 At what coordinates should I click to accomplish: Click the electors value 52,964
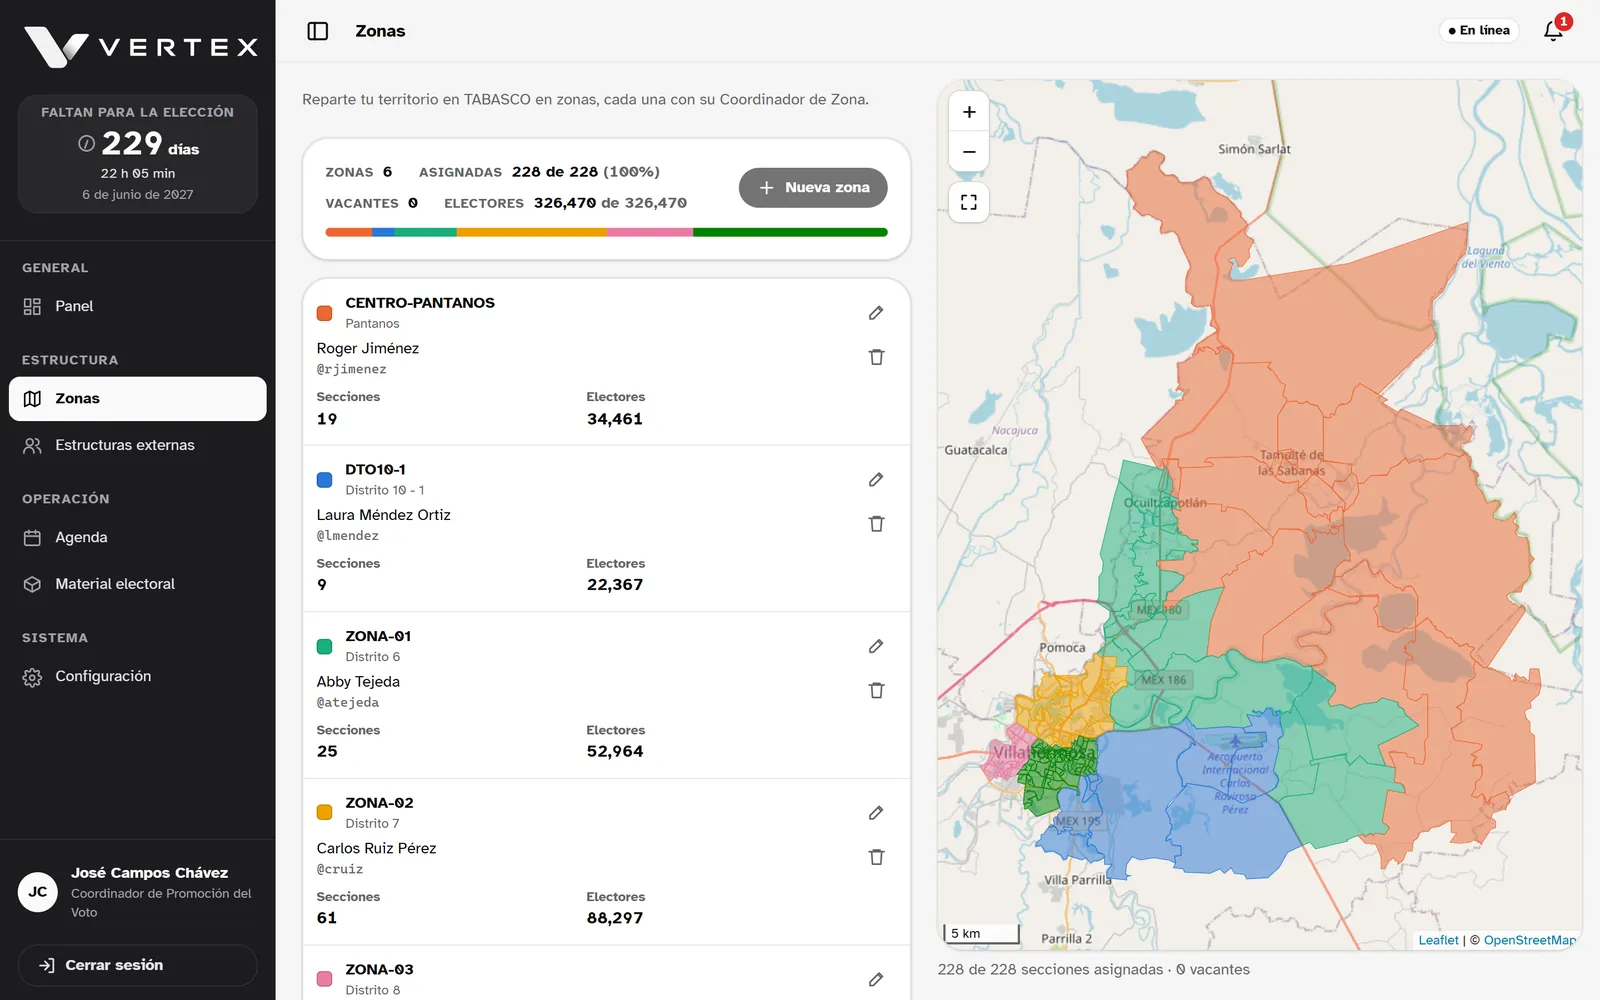615,752
